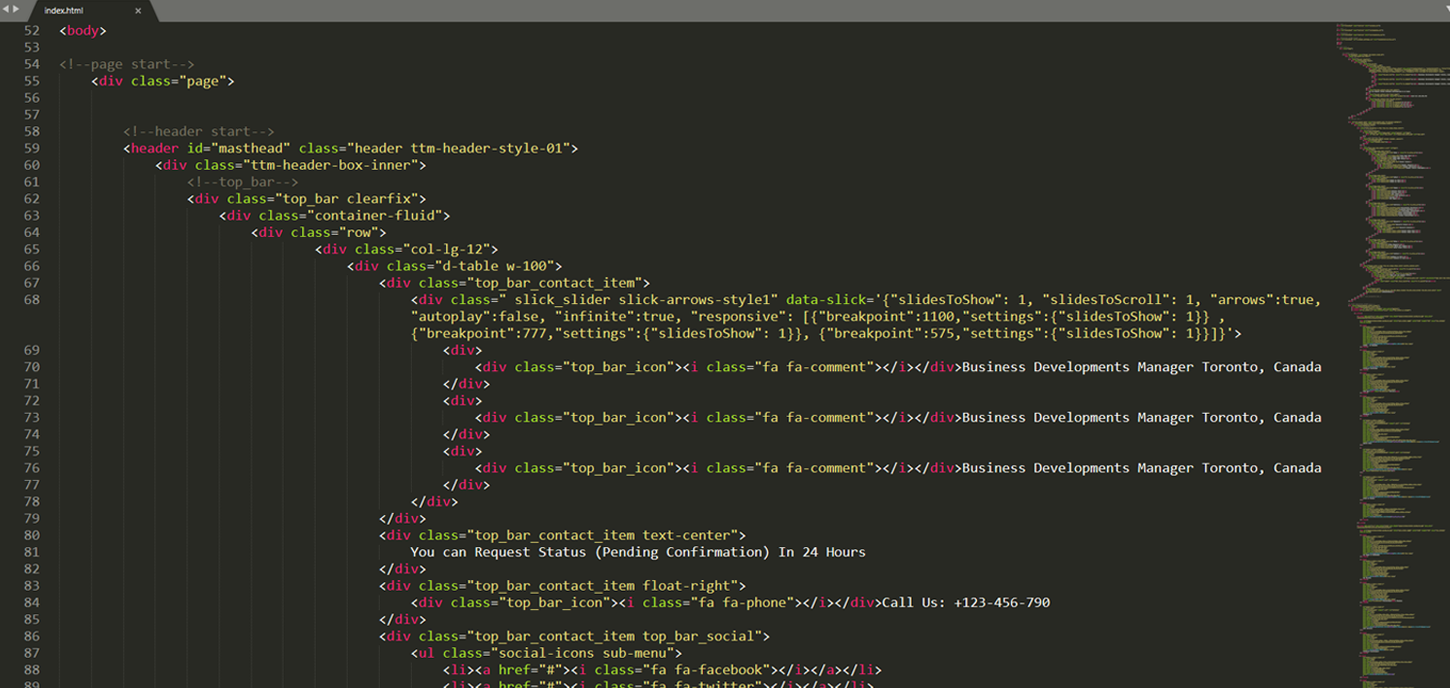The height and width of the screenshot is (688, 1450).
Task: Click the container-fluid div line
Action: pyautogui.click(x=335, y=215)
